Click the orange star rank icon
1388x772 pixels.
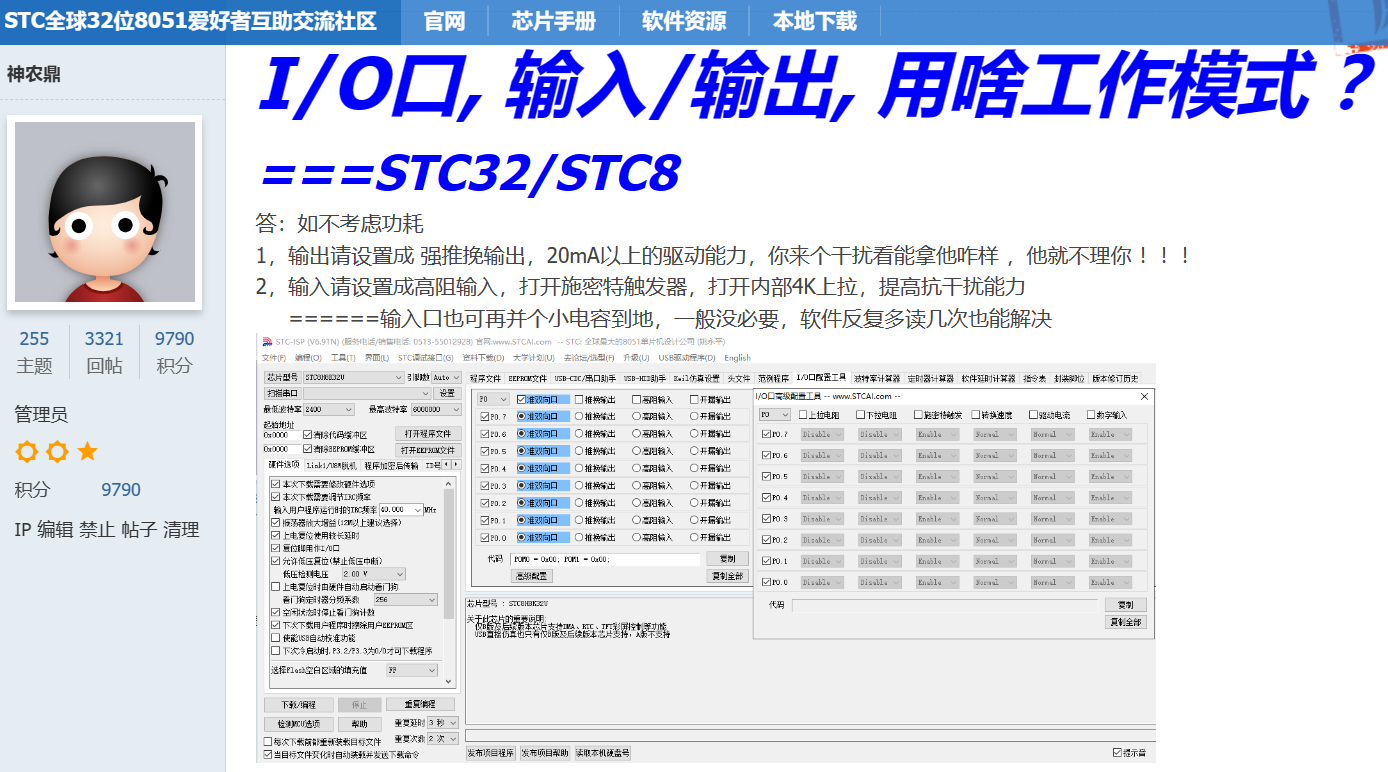88,452
